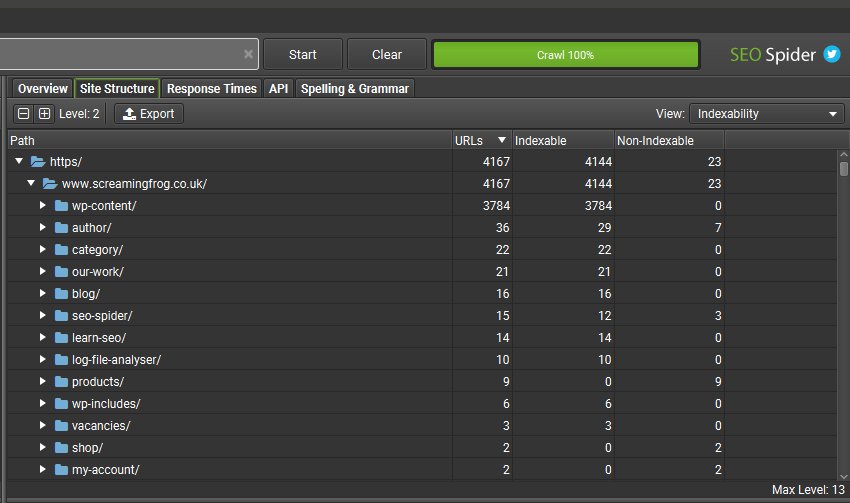This screenshot has width=850, height=503.
Task: Click the scrollbar up arrow
Action: [x=843, y=154]
